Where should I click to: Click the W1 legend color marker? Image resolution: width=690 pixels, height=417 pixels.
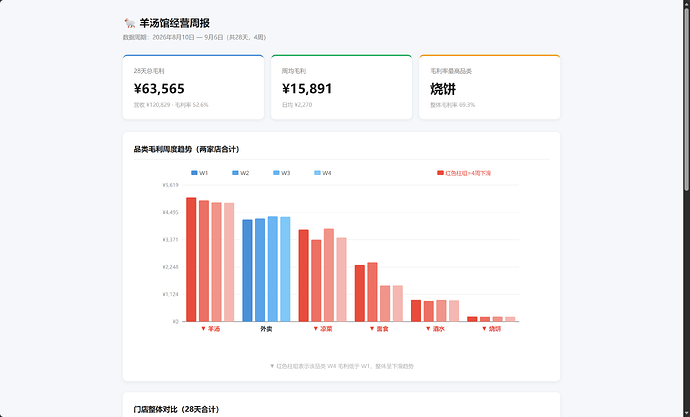[x=194, y=173]
